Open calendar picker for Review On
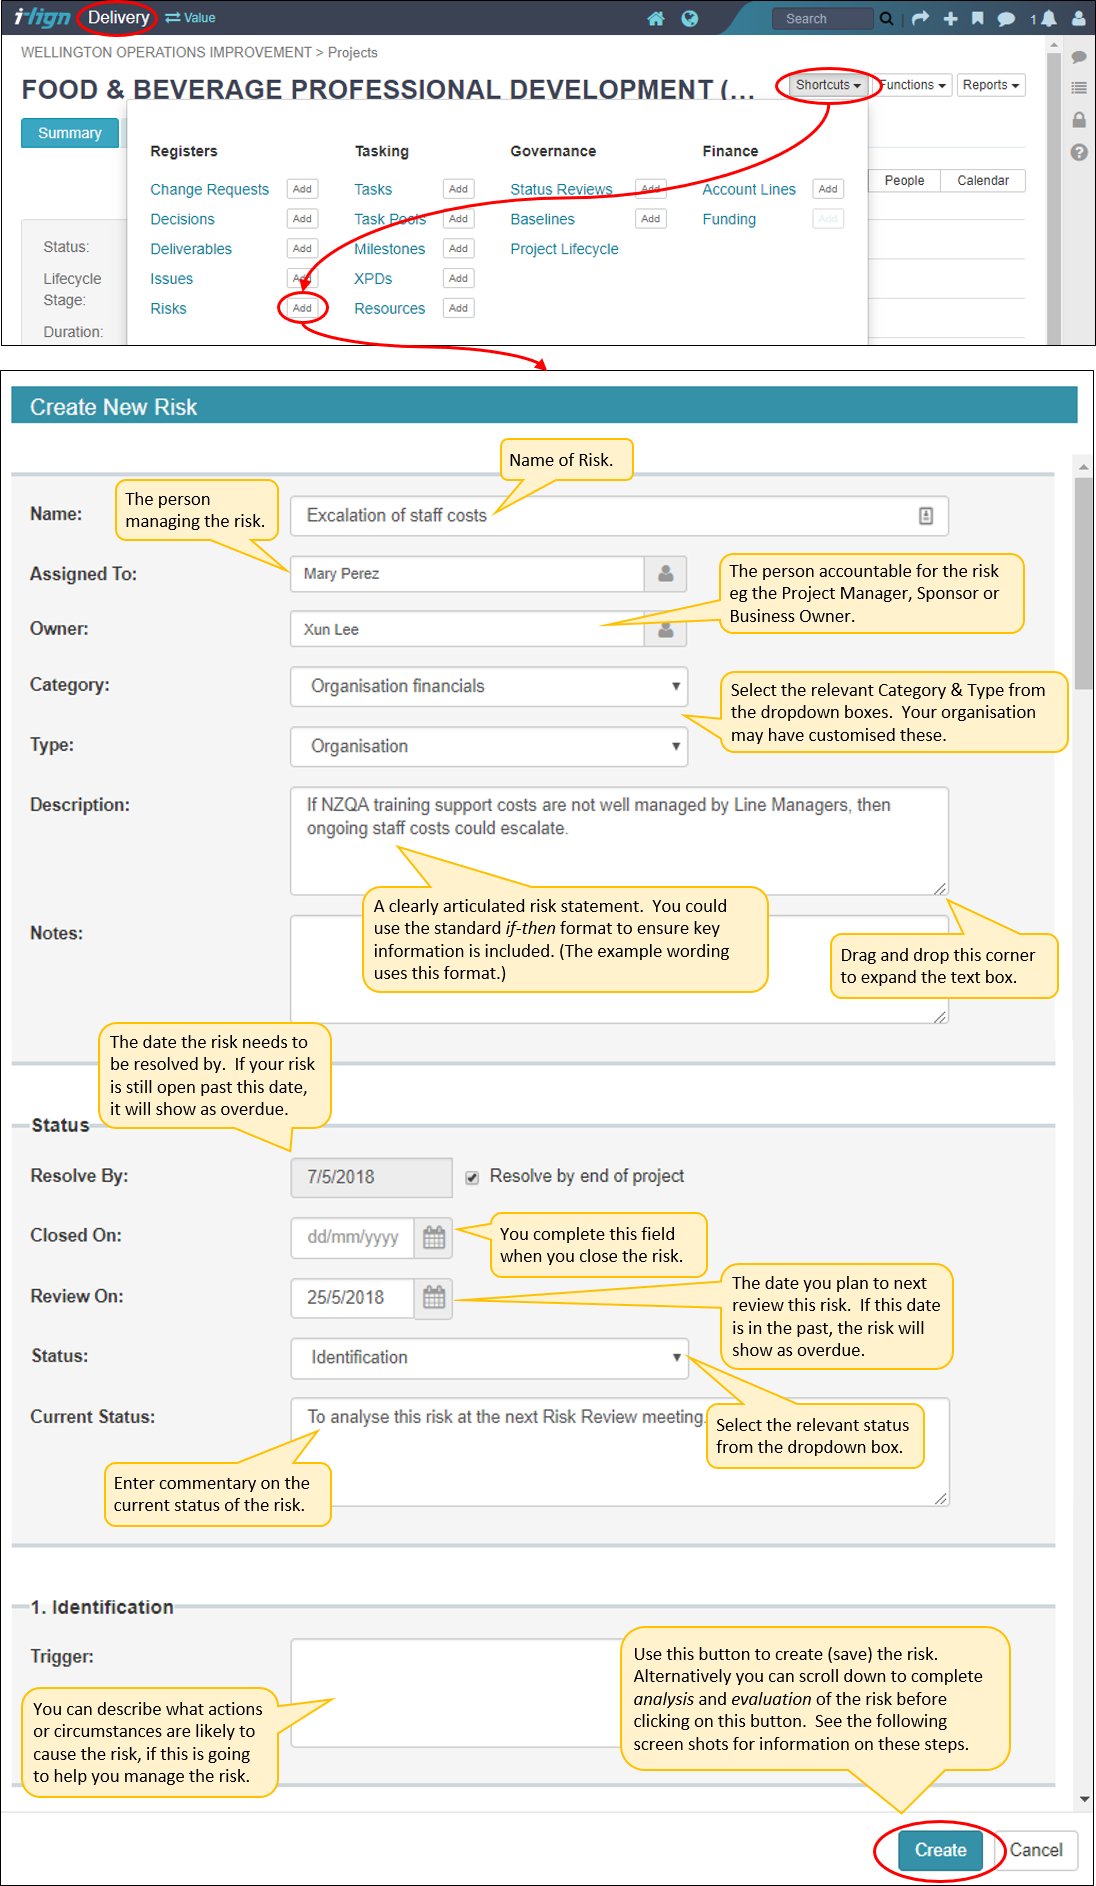1096x1886 pixels. click(x=434, y=1298)
